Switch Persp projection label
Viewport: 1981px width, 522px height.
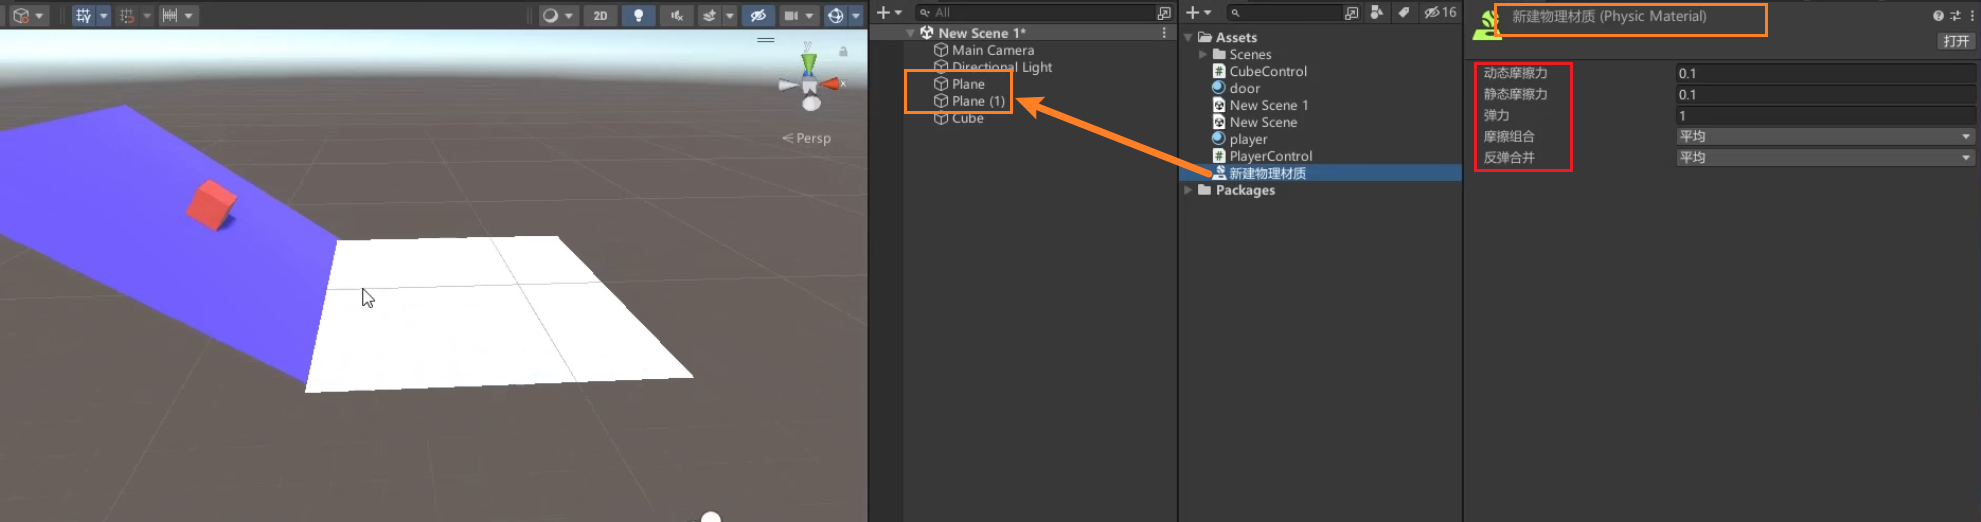tap(807, 138)
